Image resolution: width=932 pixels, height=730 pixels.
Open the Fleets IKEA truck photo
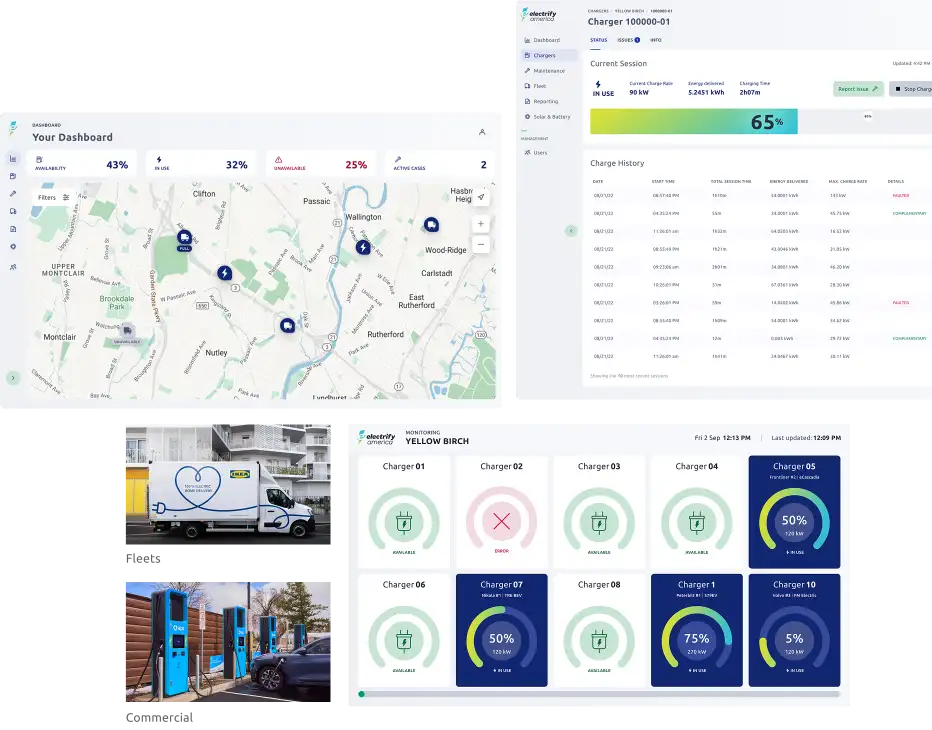(x=228, y=484)
